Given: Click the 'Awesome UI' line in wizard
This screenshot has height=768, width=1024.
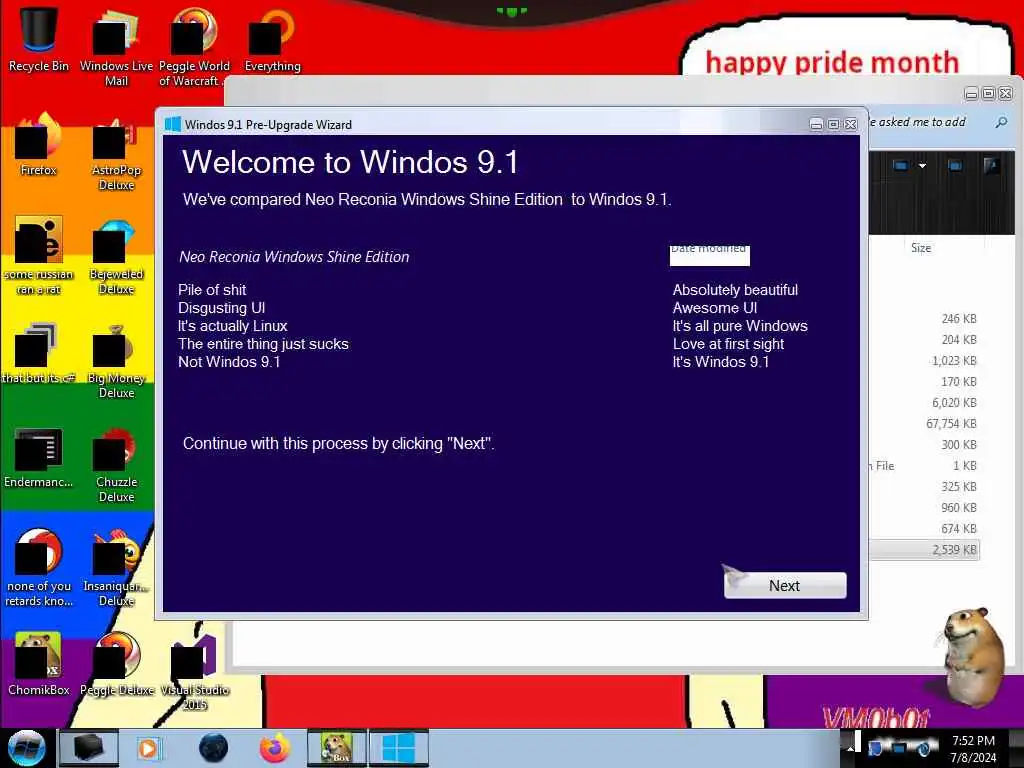Looking at the screenshot, I should (x=715, y=308).
